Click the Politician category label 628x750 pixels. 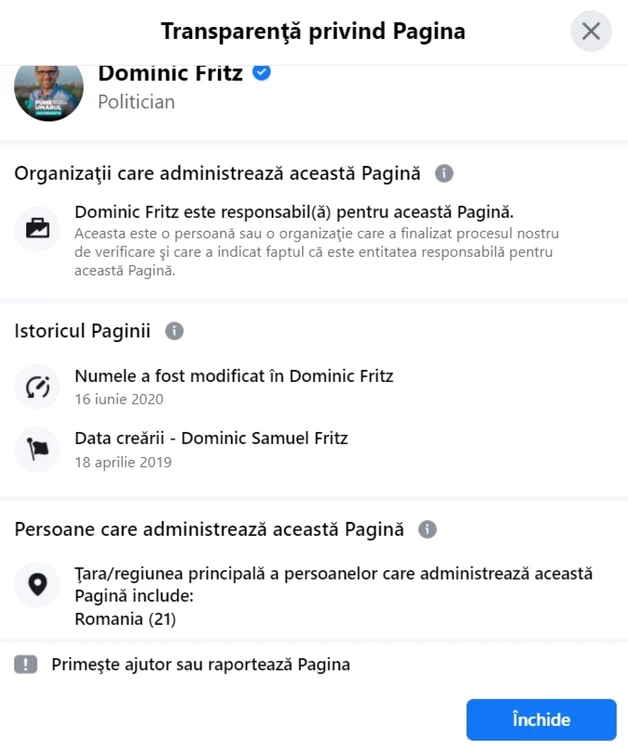point(136,102)
